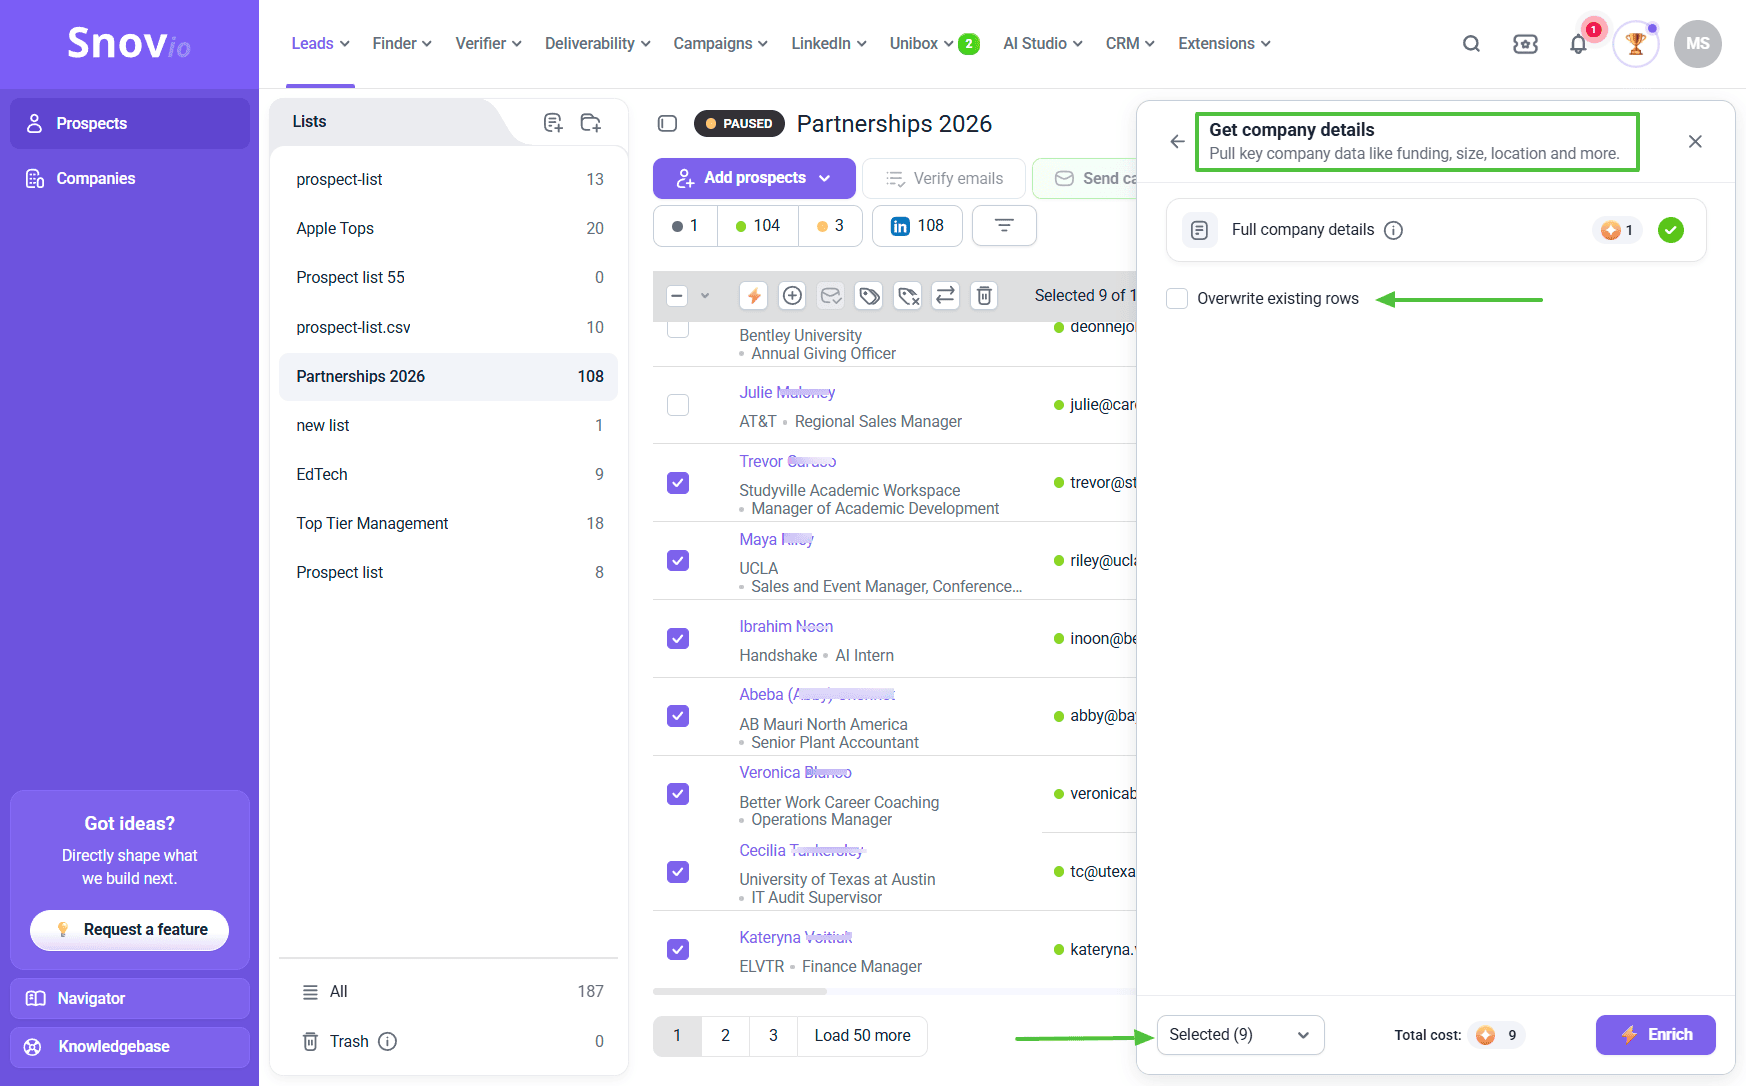
Task: Toggle the select-all minus checkbox
Action: tap(677, 295)
